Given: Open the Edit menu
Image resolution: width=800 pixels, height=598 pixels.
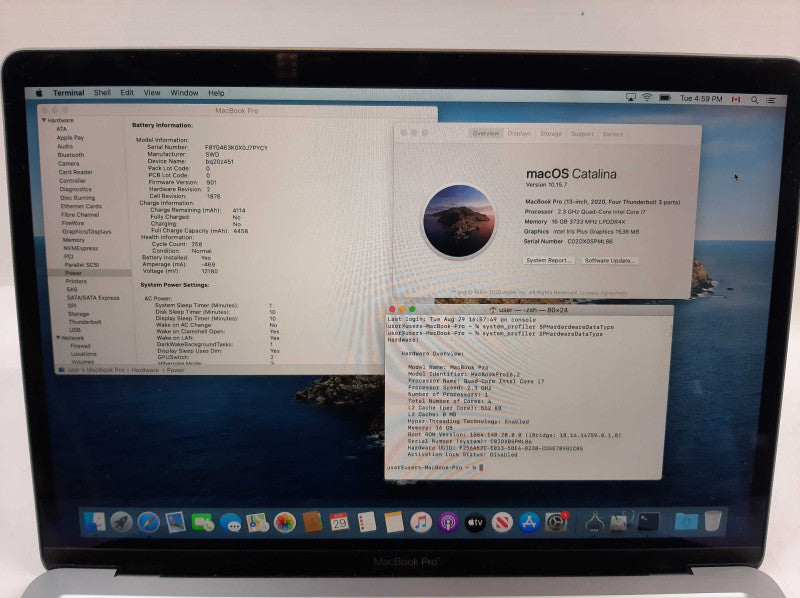Looking at the screenshot, I should tap(127, 93).
